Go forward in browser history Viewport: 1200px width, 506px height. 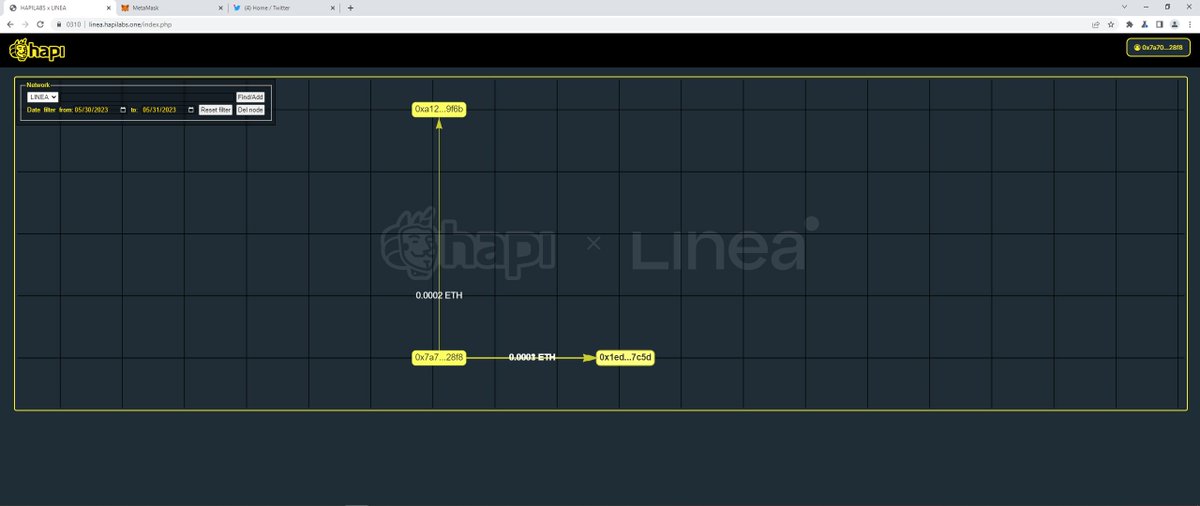25,24
